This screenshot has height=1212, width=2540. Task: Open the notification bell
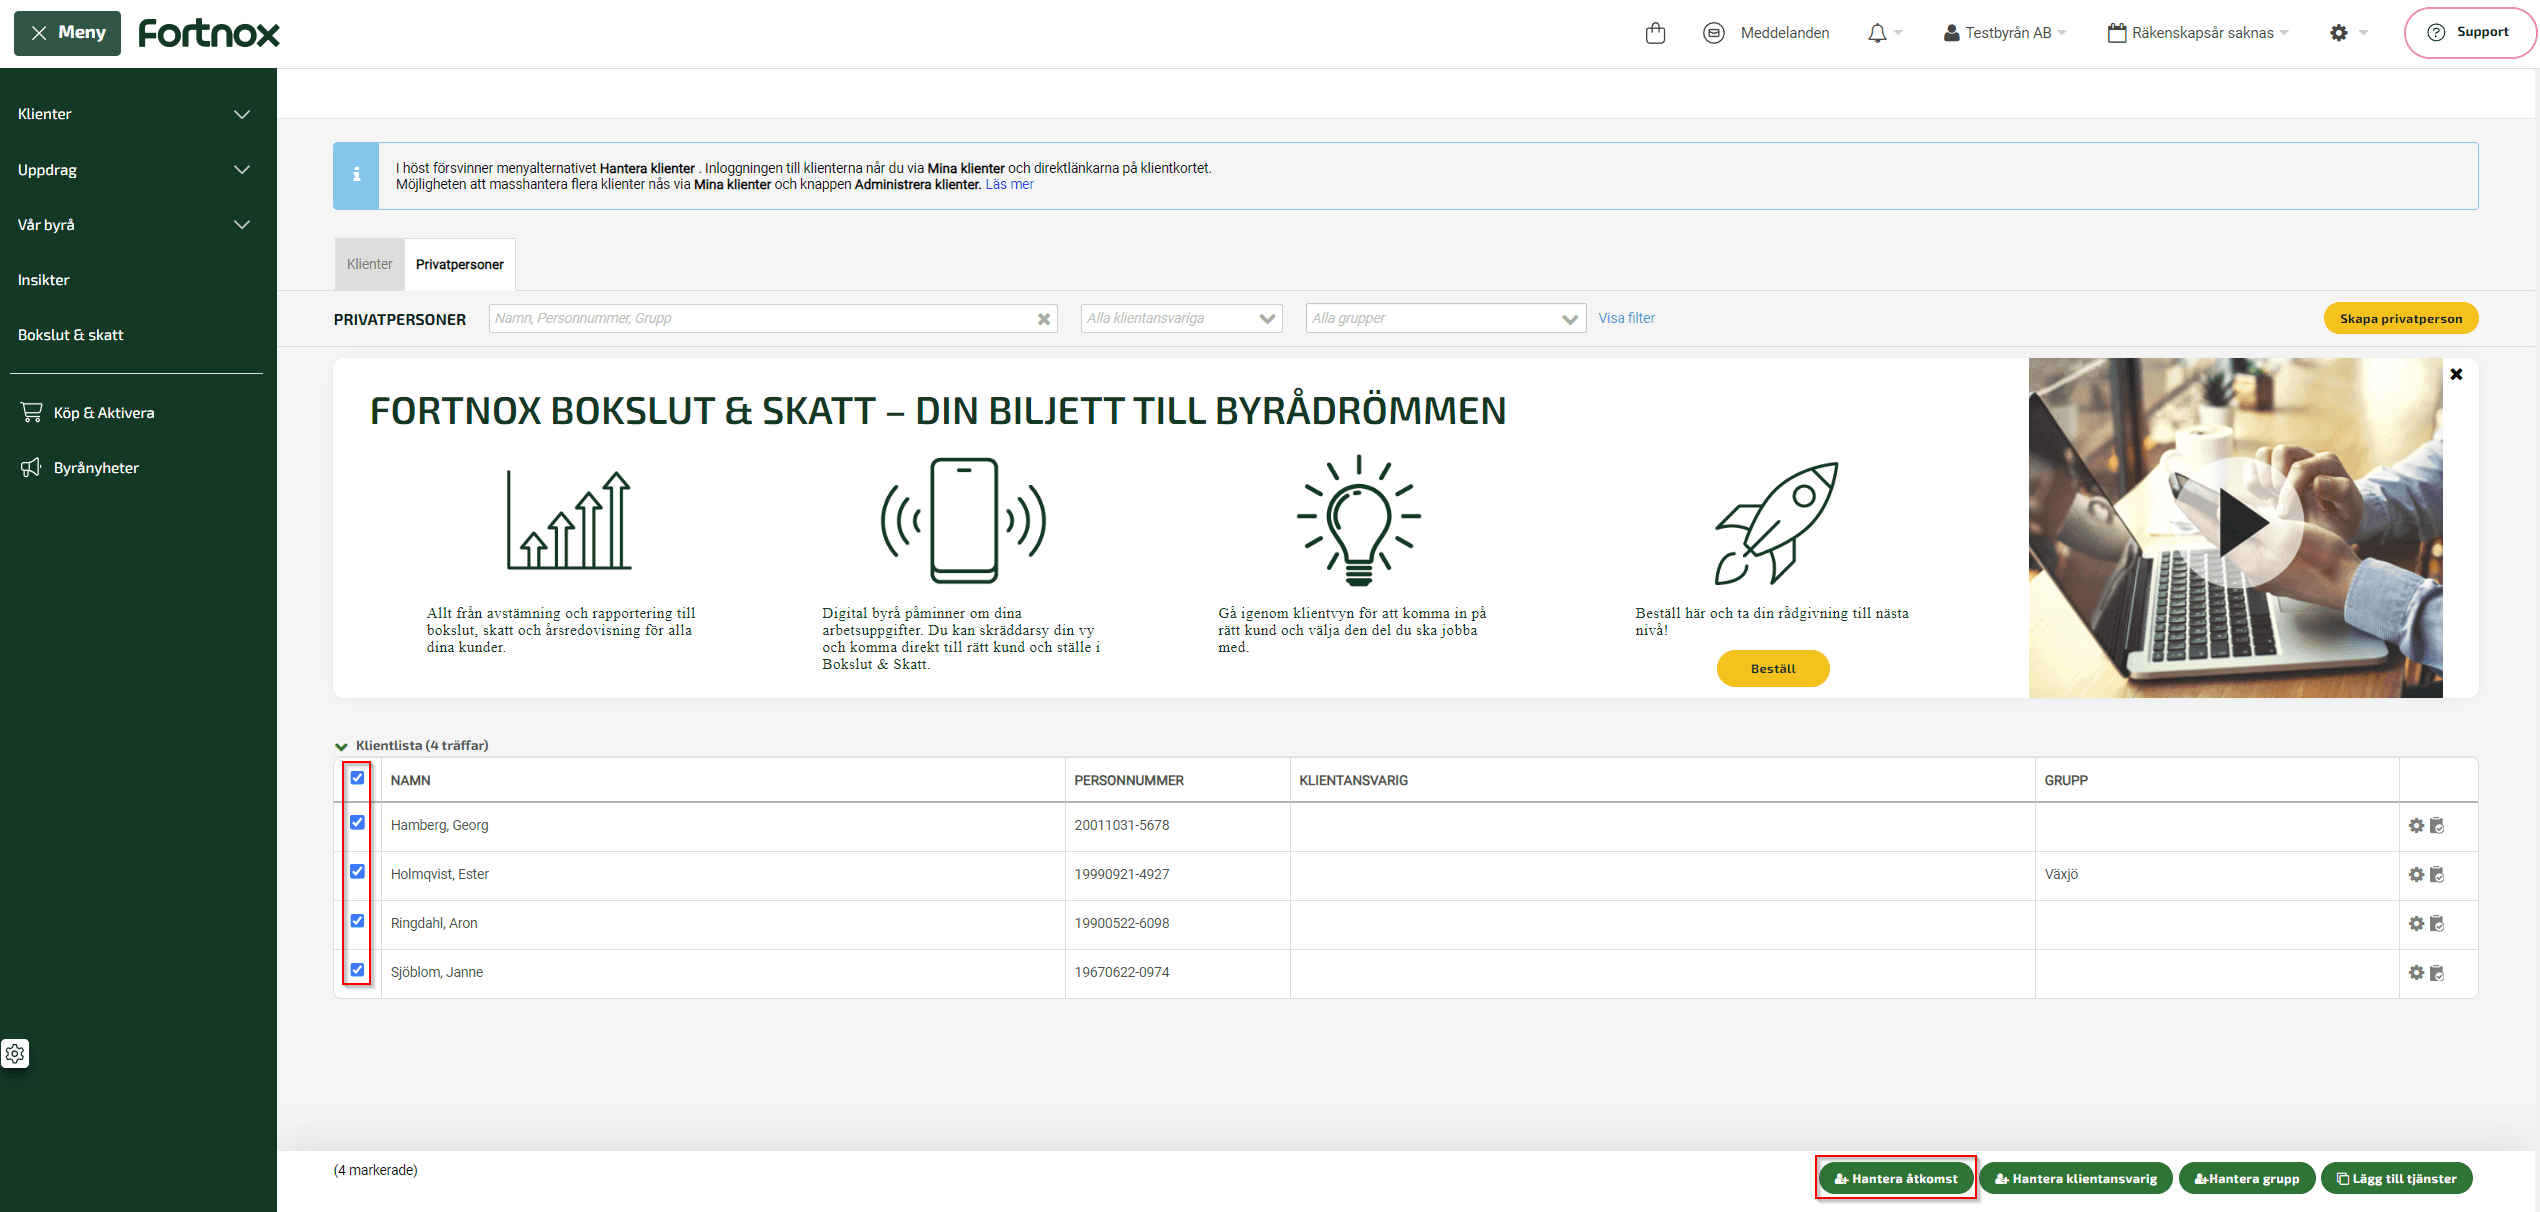pos(1877,33)
